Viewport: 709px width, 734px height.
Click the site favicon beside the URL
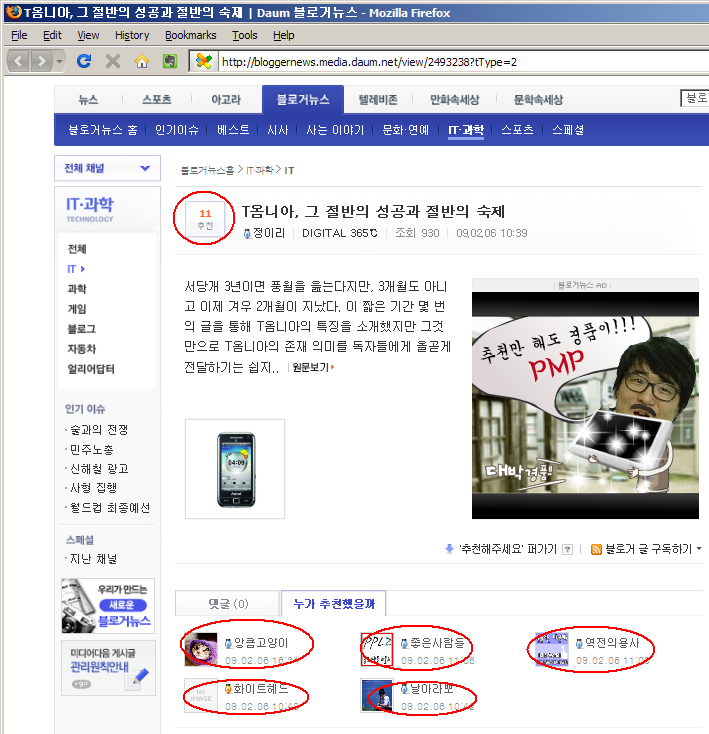pyautogui.click(x=204, y=61)
